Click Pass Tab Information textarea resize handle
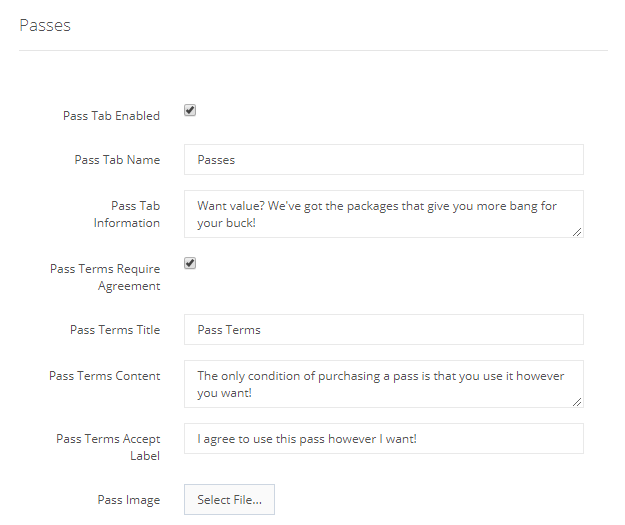 tap(577, 231)
